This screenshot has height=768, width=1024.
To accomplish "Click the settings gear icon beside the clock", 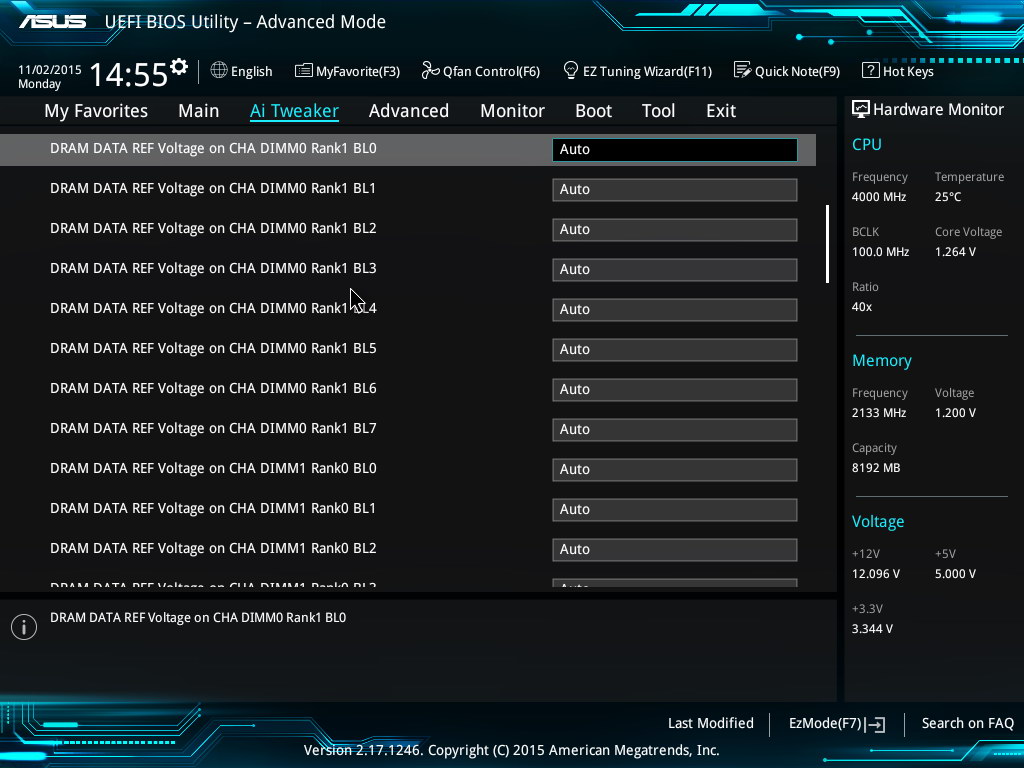I will coord(179,67).
